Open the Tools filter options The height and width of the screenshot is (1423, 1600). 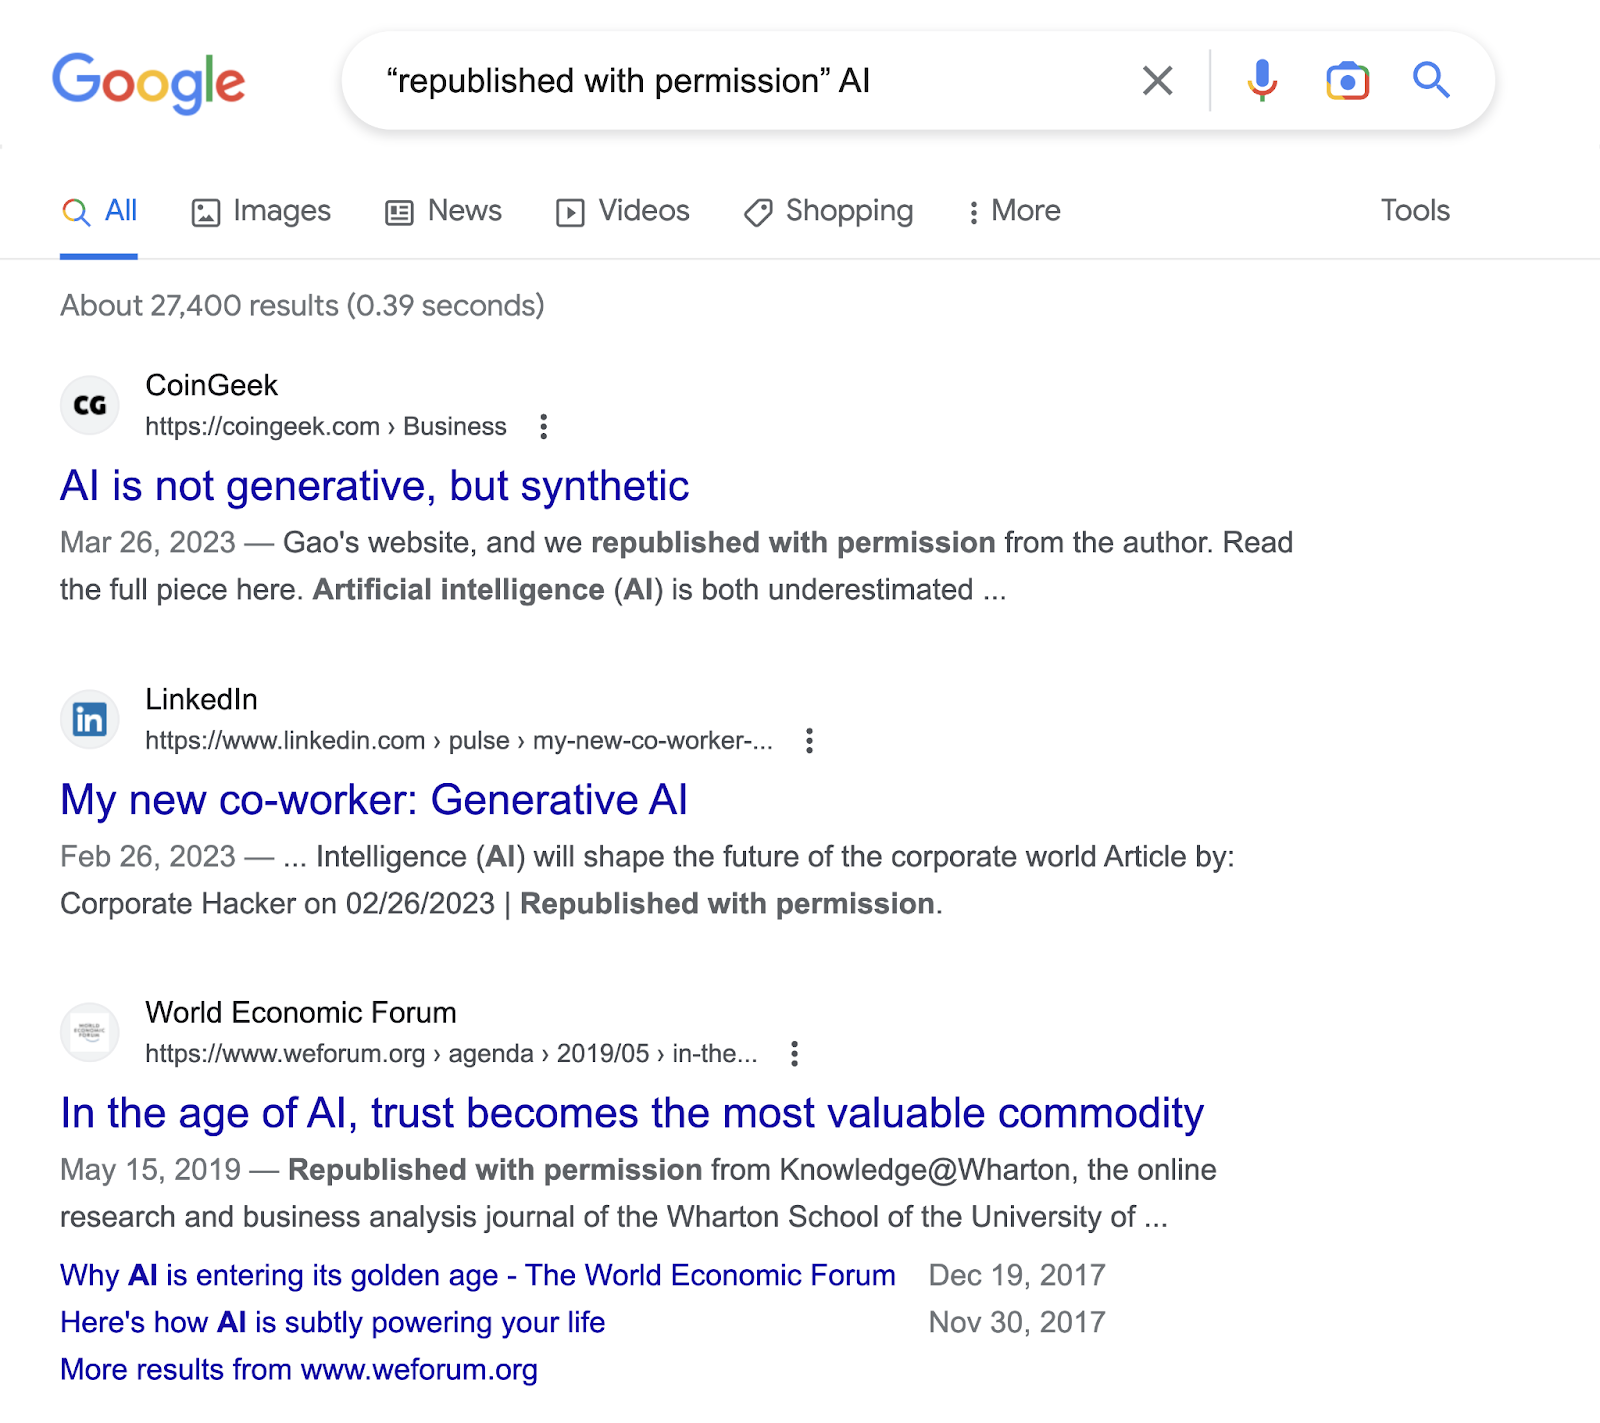tap(1415, 211)
